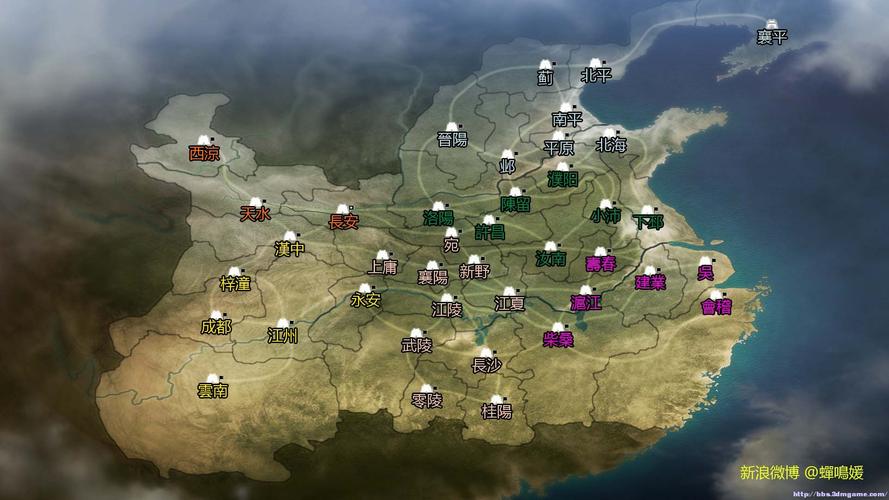Image resolution: width=889 pixels, height=500 pixels.
Task: Click the 平原 label
Action: pyautogui.click(x=559, y=148)
